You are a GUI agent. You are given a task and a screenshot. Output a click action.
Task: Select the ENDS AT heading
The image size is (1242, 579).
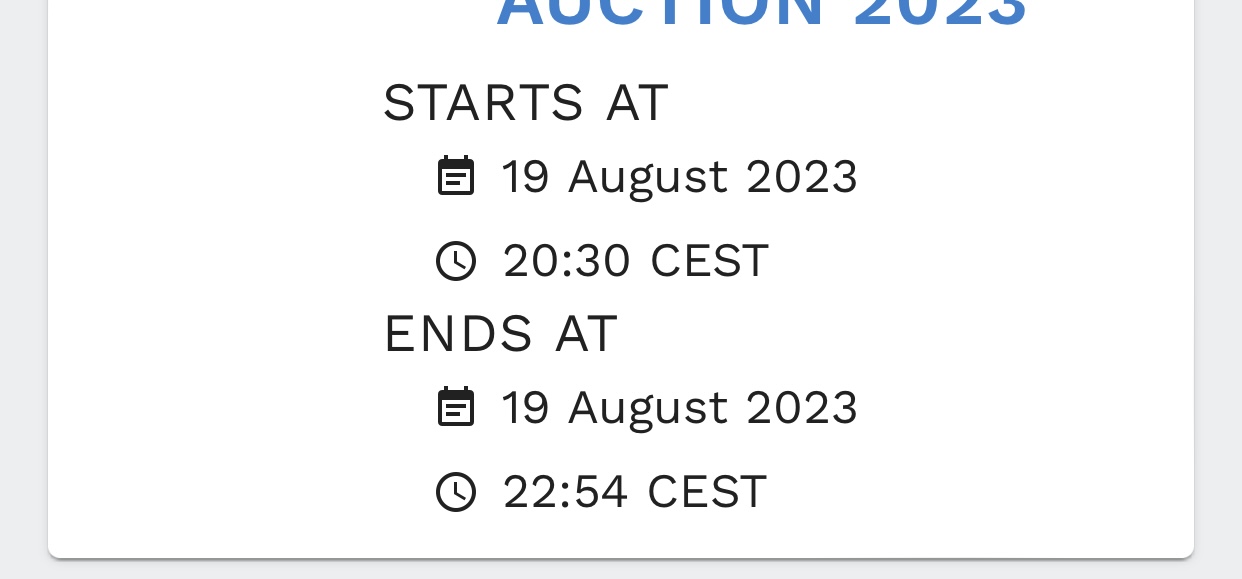pos(501,334)
